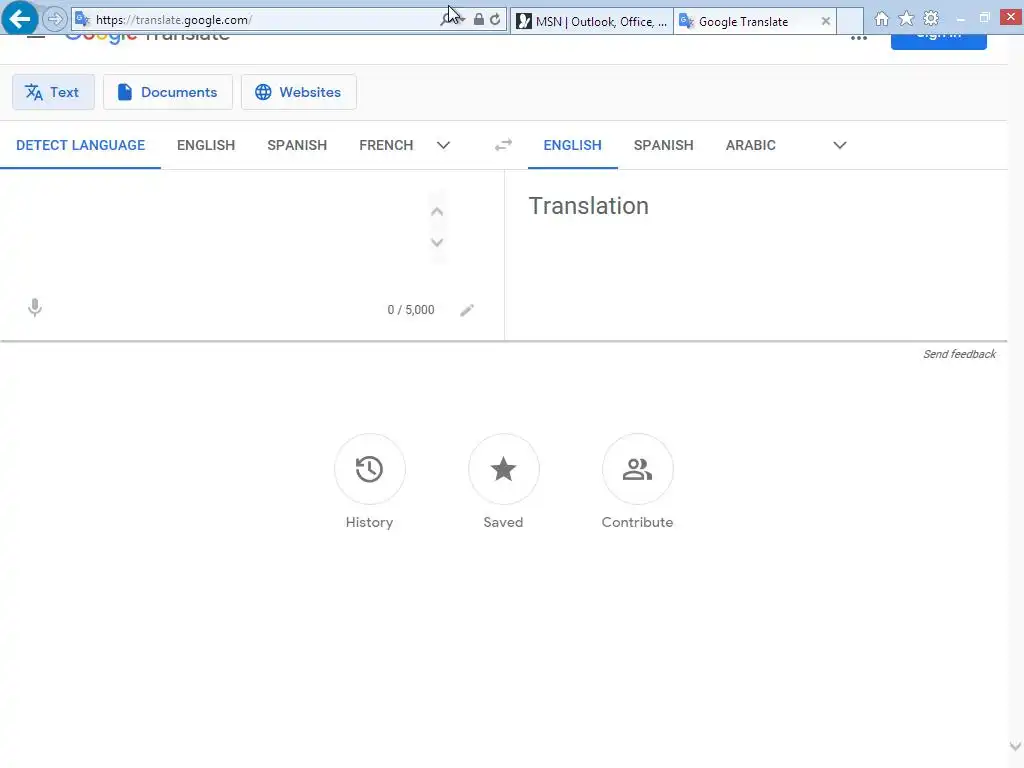Click the blue Sign in button

[x=938, y=40]
